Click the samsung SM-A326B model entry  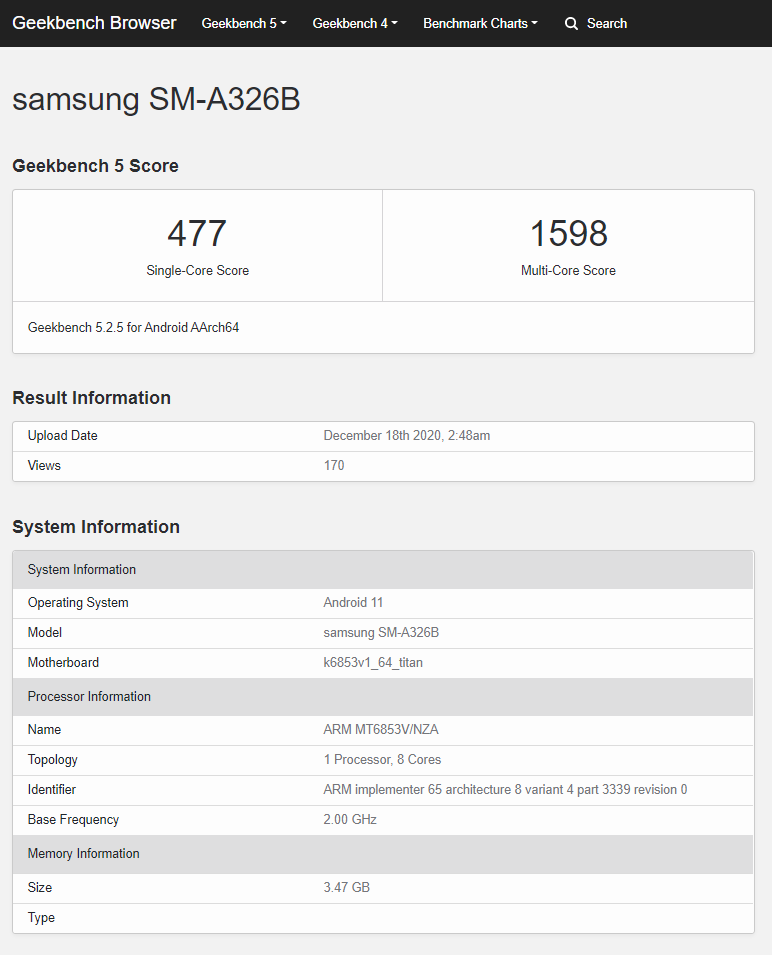381,632
